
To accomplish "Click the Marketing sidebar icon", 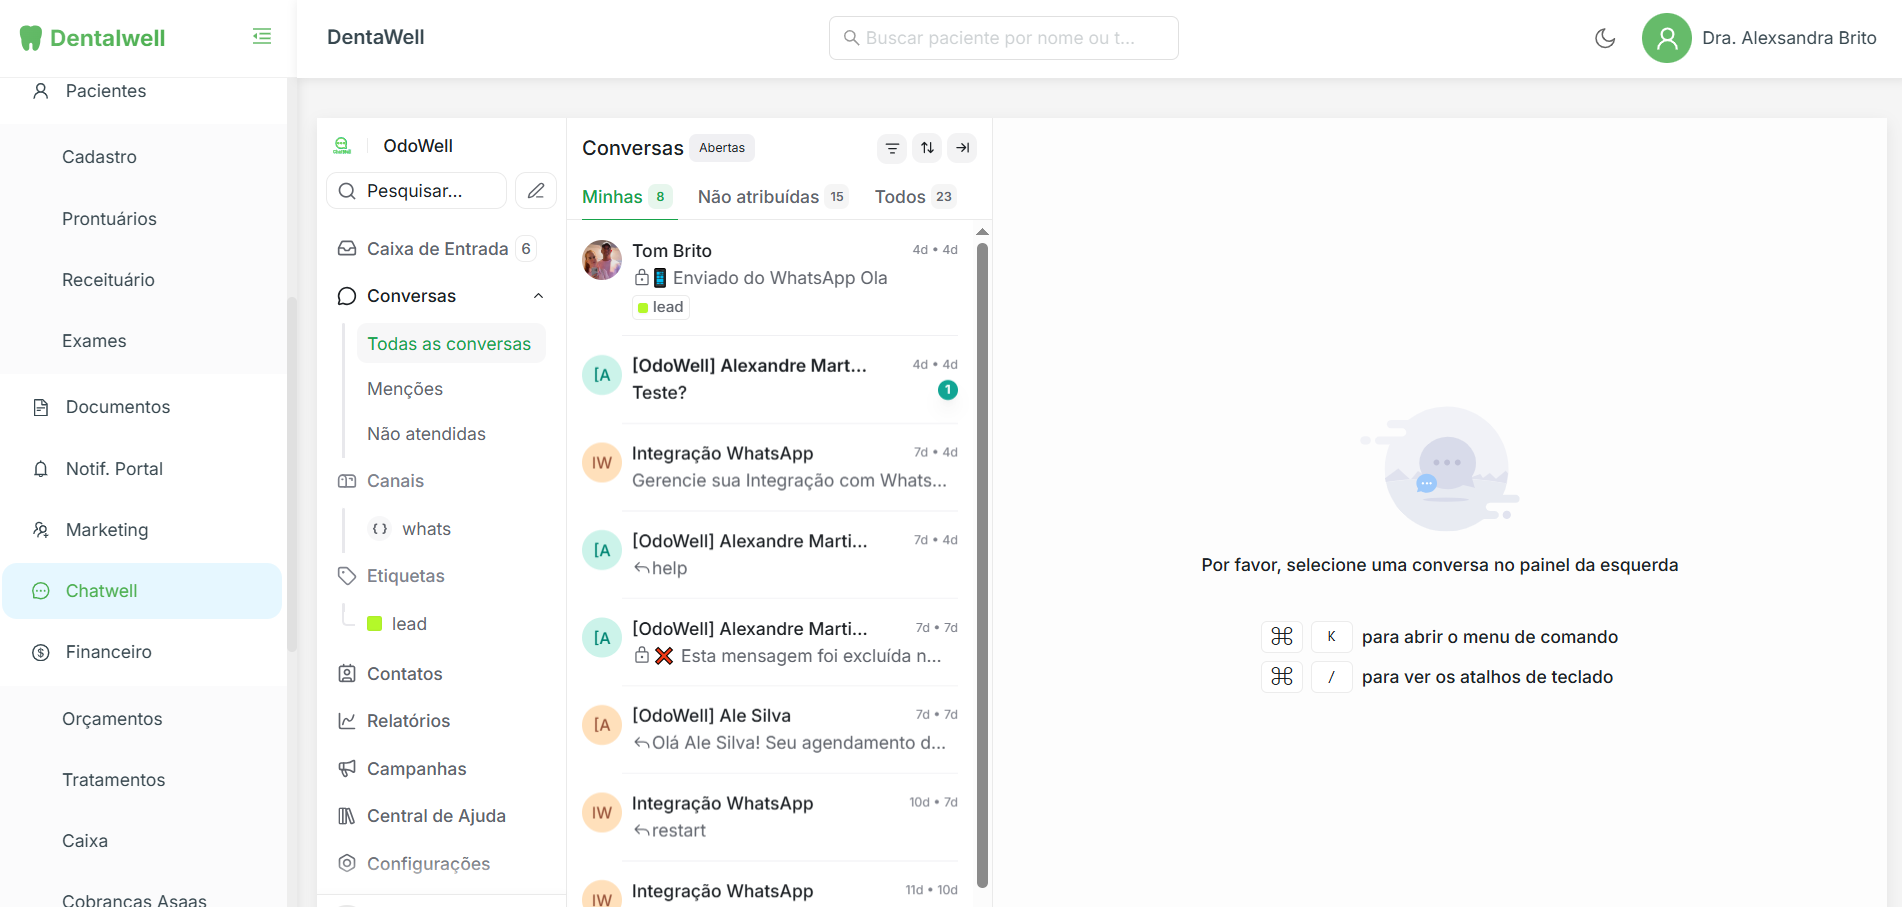I will coord(41,530).
